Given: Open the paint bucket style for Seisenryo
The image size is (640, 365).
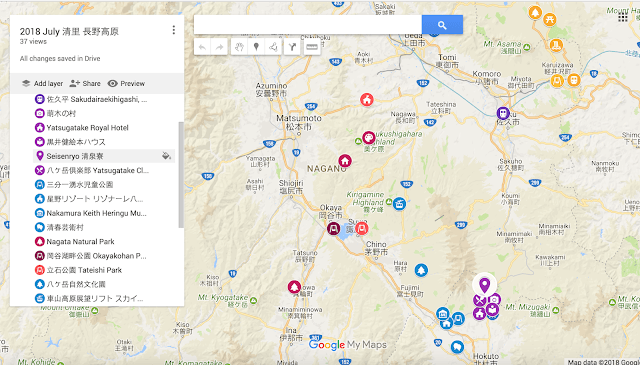Looking at the screenshot, I should (166, 156).
